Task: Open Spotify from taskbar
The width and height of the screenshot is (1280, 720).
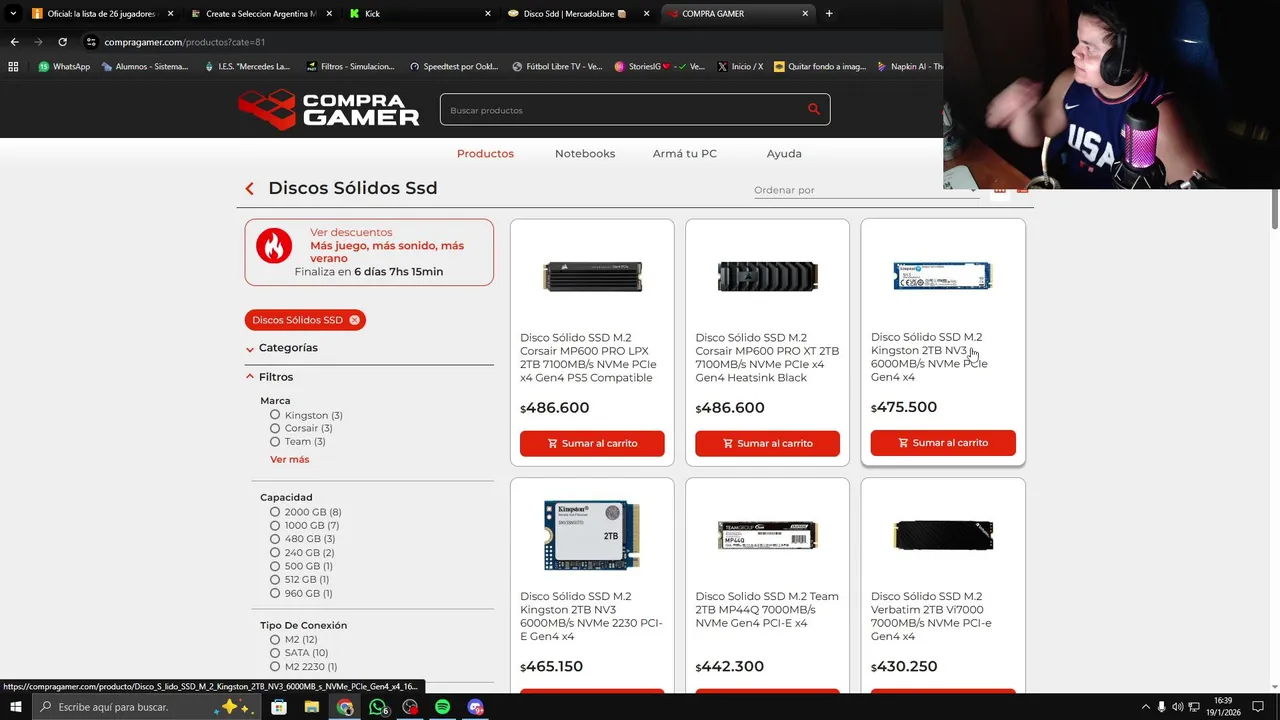Action: coord(443,707)
